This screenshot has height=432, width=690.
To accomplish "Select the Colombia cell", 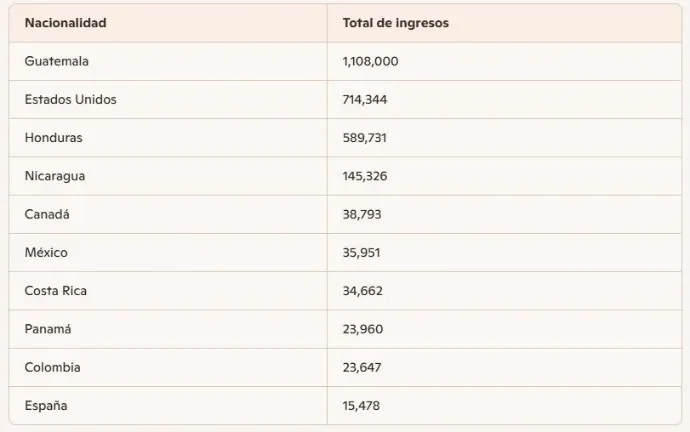I will [x=52, y=367].
